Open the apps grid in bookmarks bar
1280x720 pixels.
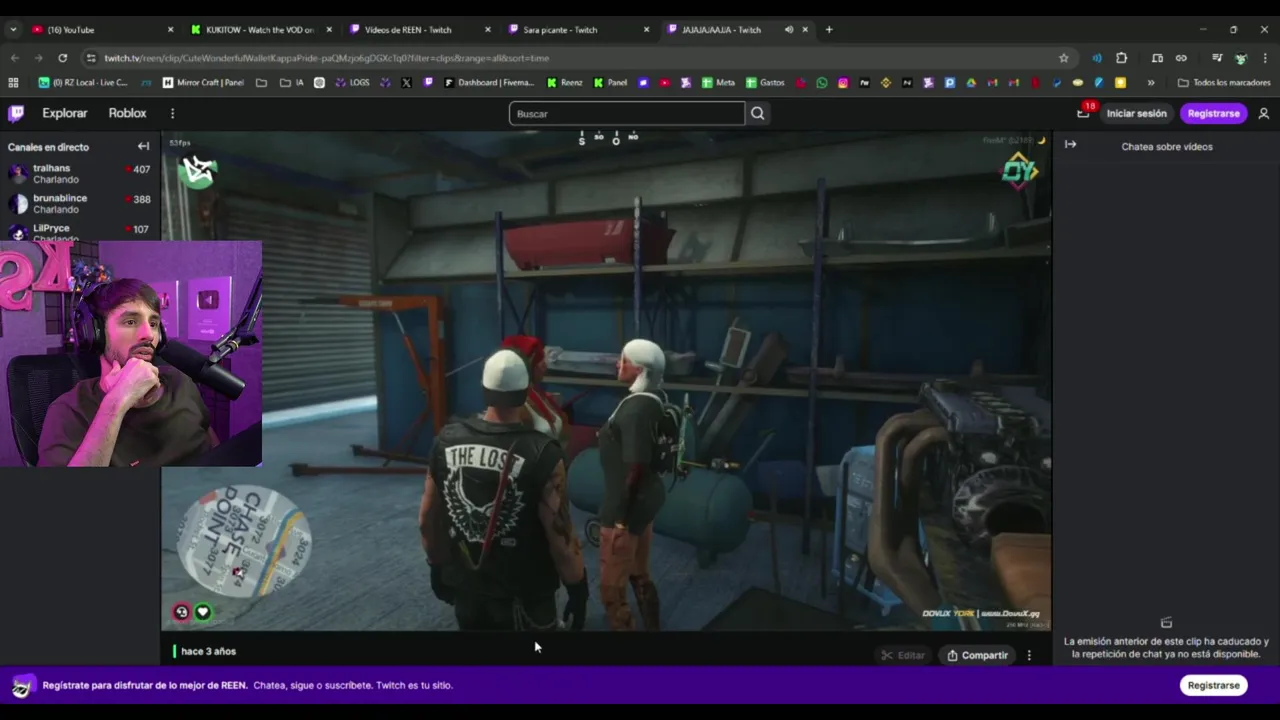click(x=13, y=83)
